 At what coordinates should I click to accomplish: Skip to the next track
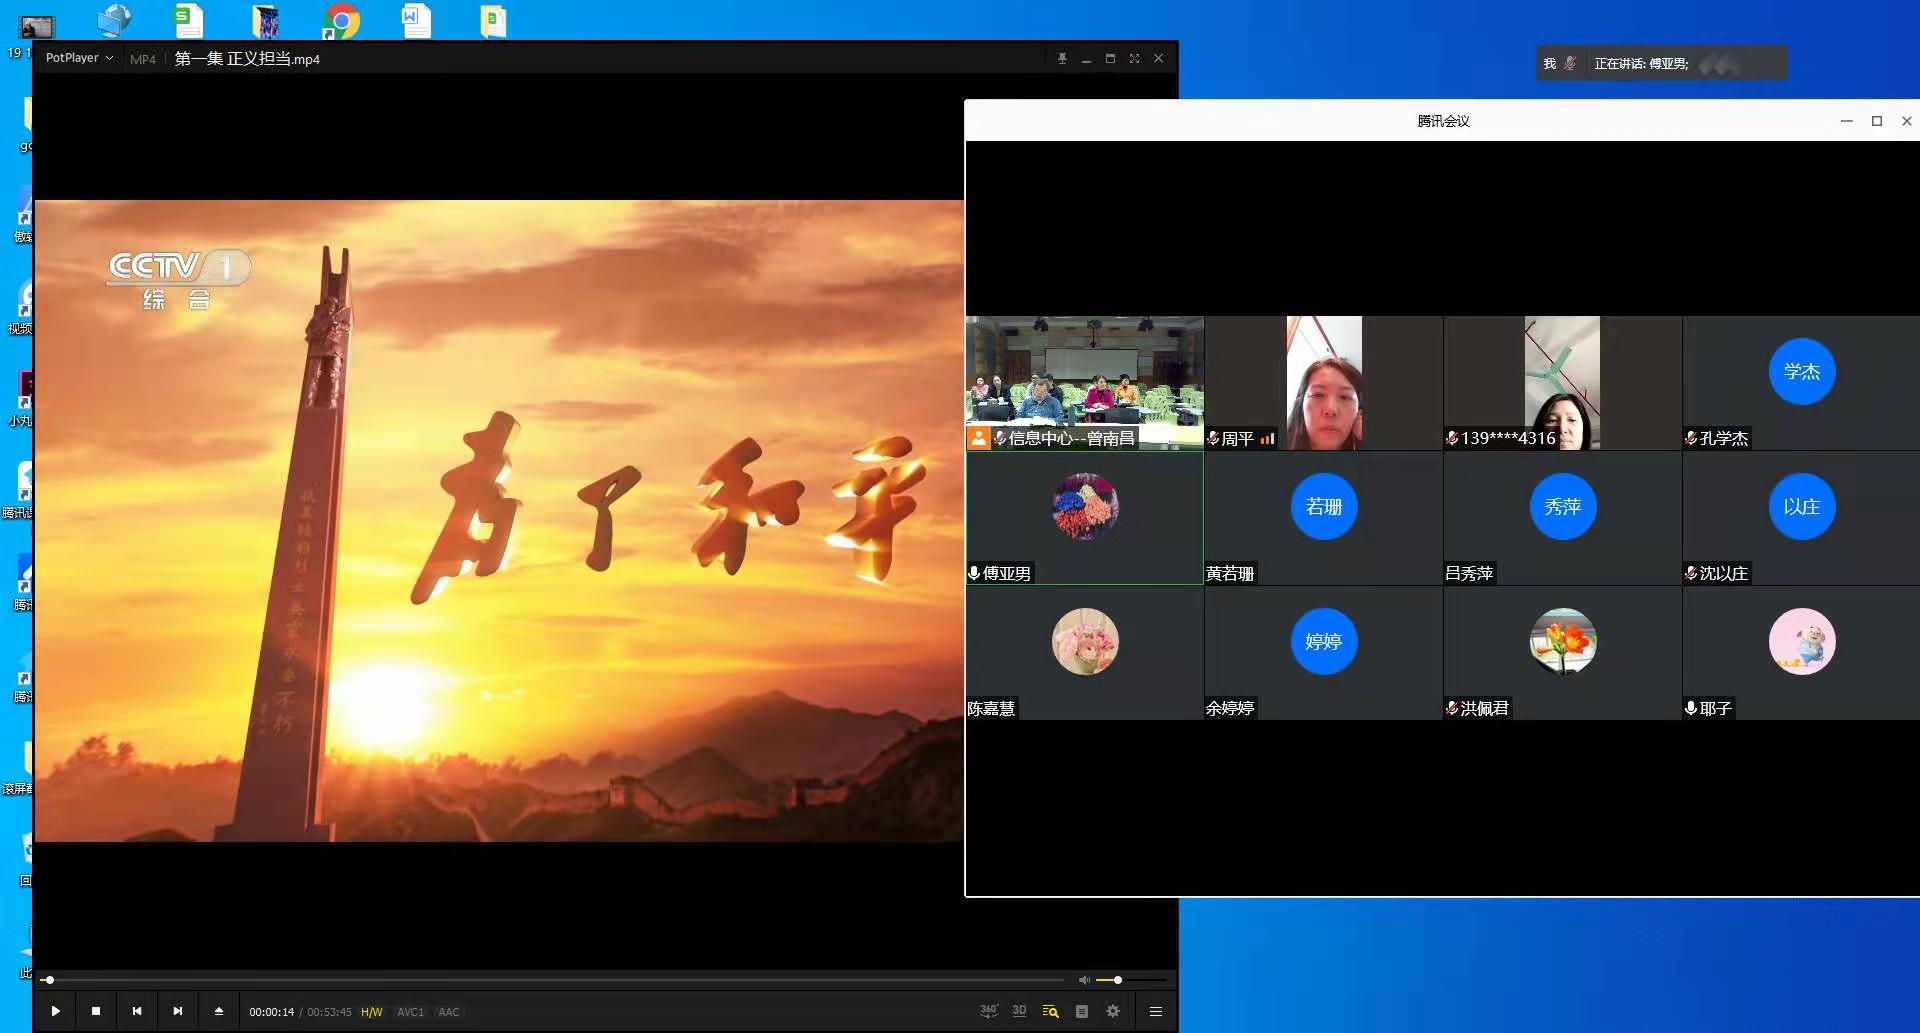click(178, 1011)
